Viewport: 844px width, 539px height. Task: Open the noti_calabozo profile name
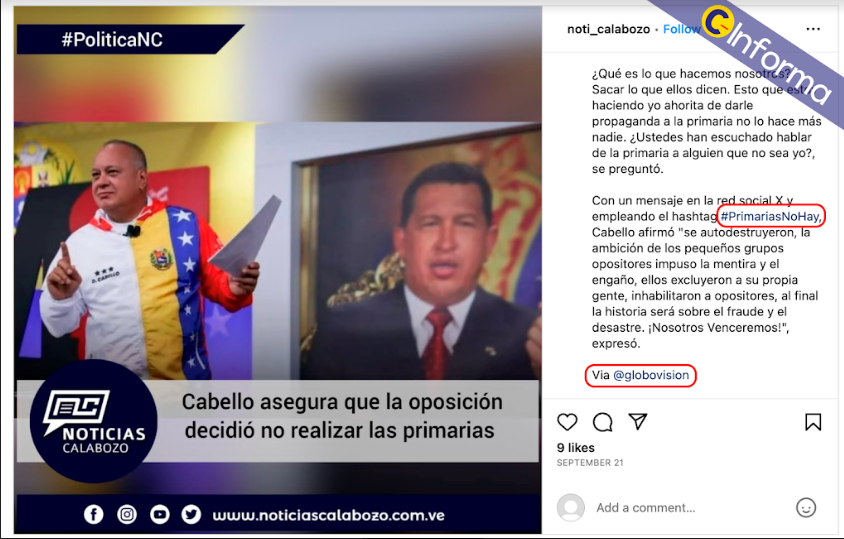coord(608,29)
